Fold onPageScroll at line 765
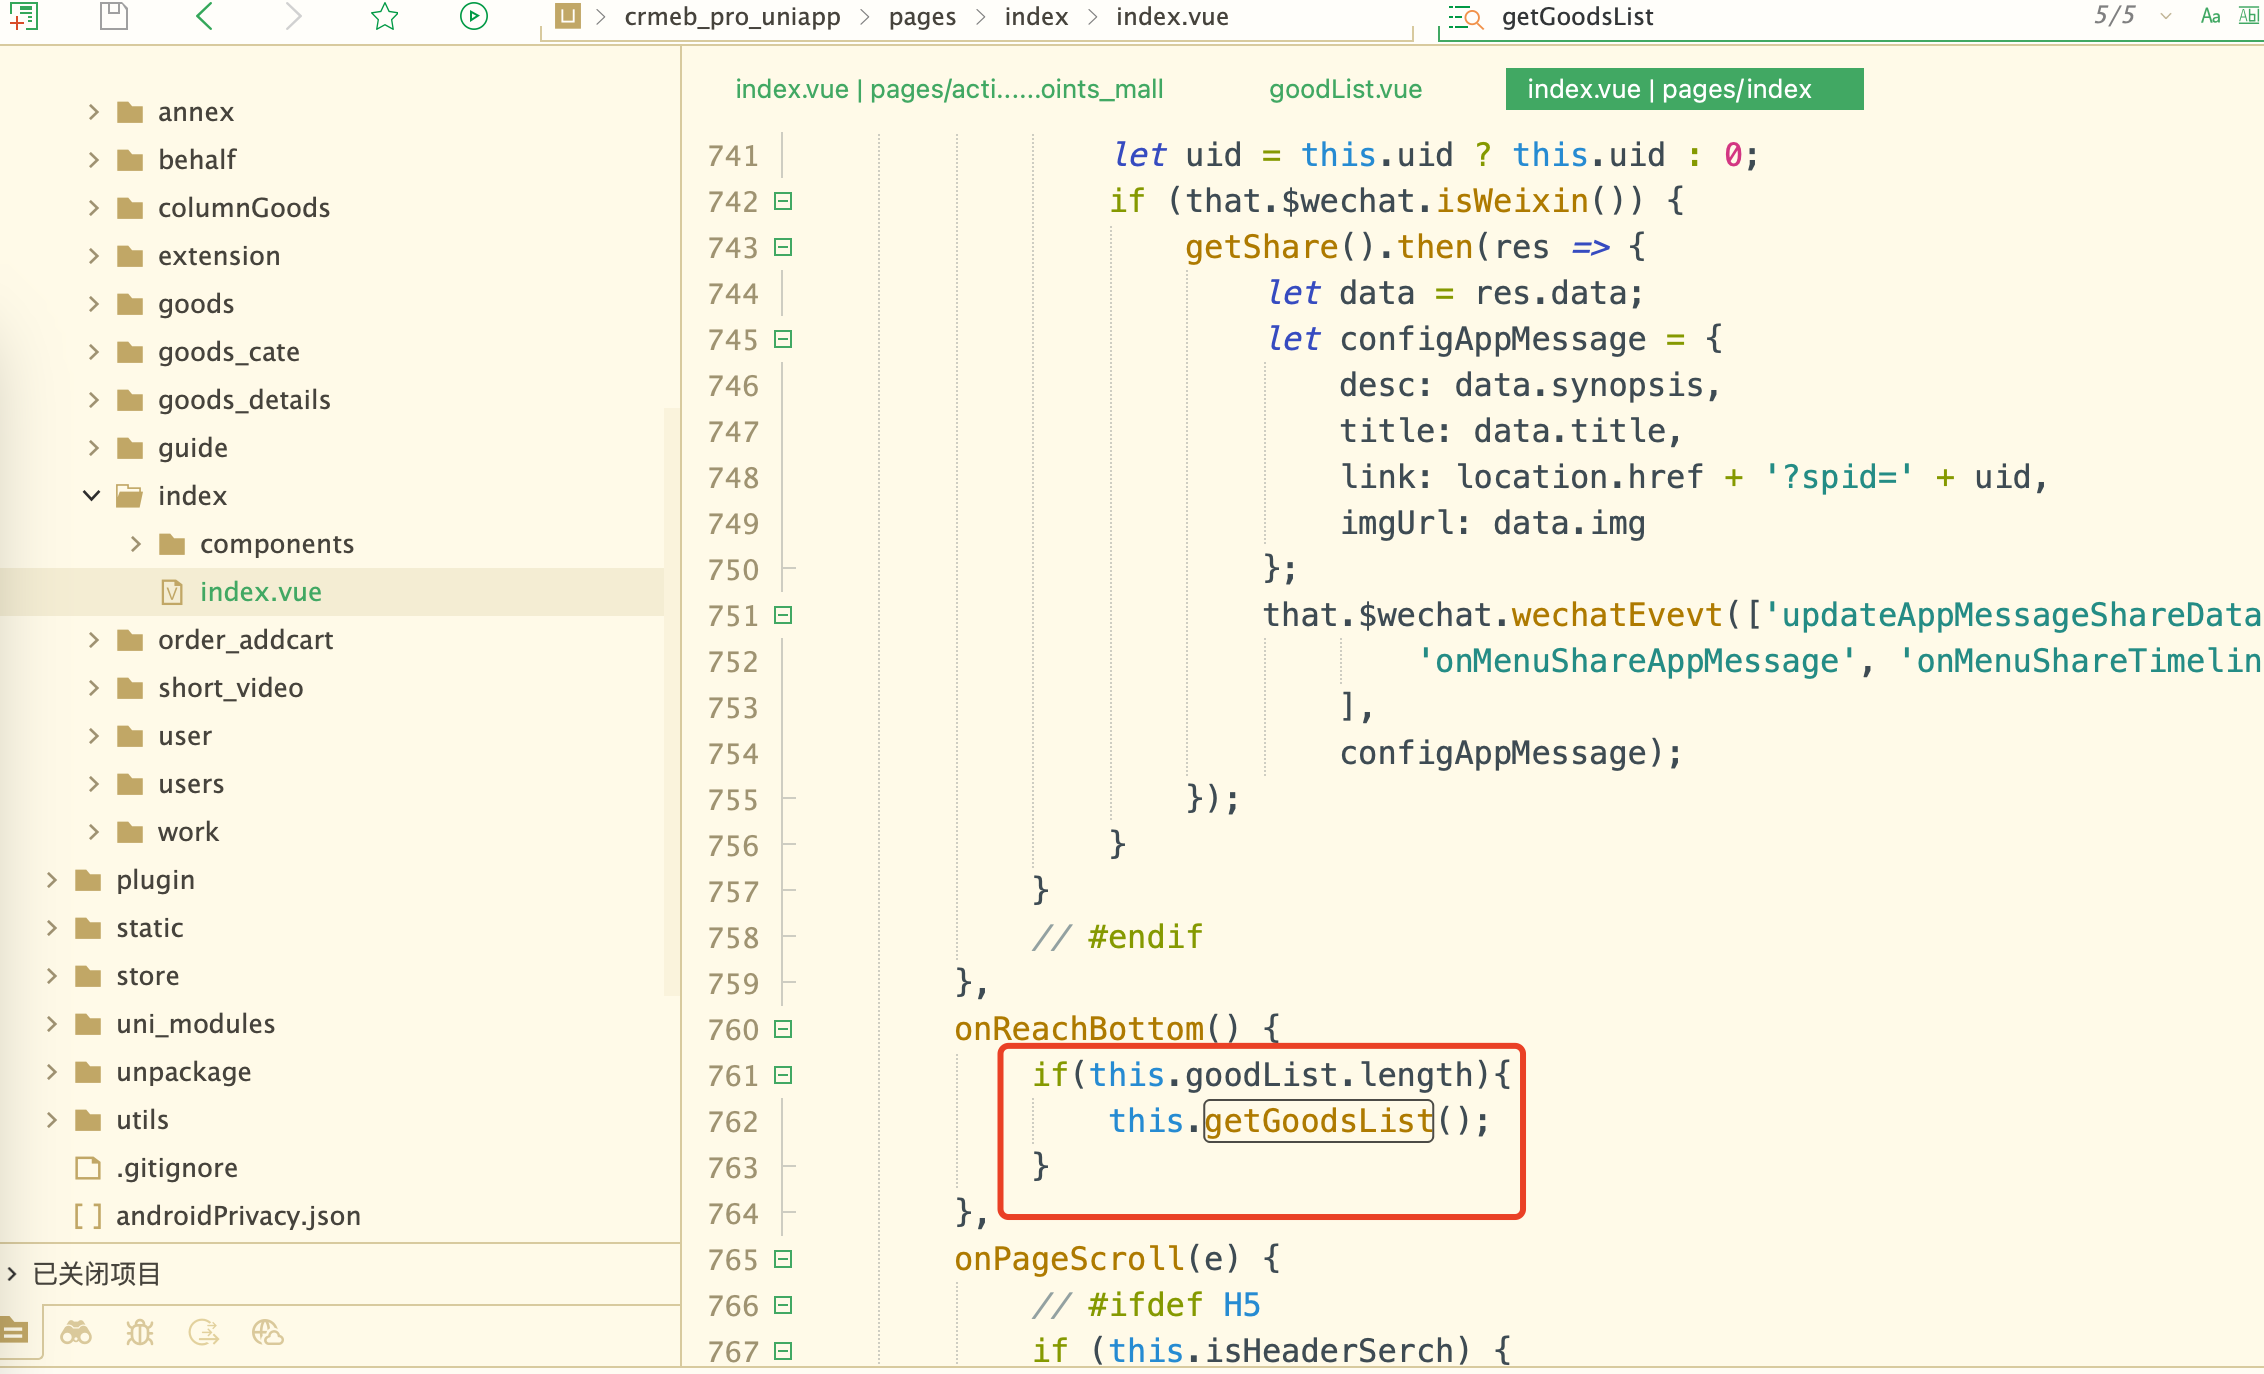 (x=784, y=1259)
